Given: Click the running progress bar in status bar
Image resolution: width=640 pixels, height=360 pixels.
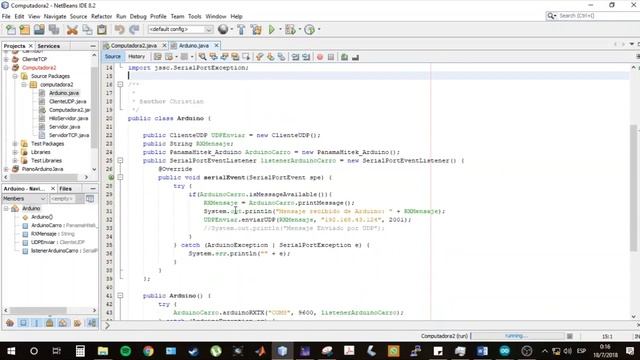Looking at the screenshot, I should [x=516, y=336].
